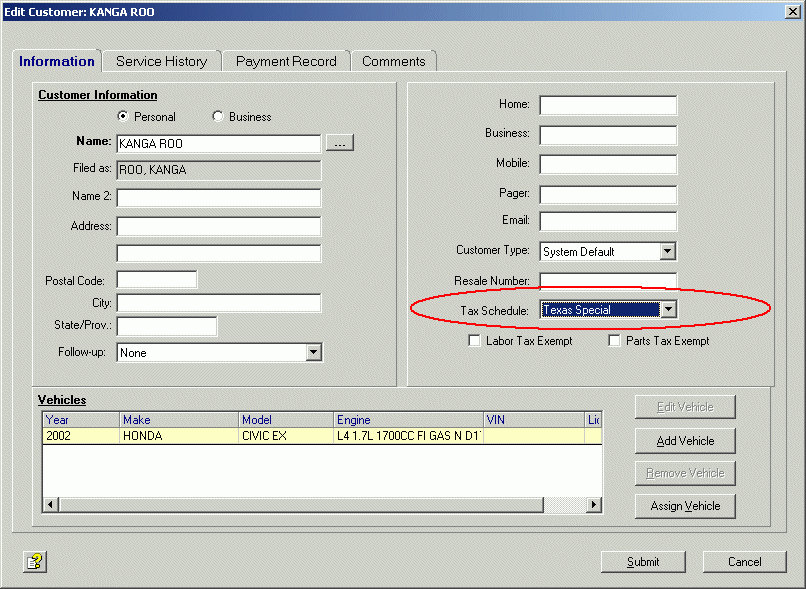Submit the customer form
Image resolution: width=806 pixels, height=589 pixels.
(643, 562)
